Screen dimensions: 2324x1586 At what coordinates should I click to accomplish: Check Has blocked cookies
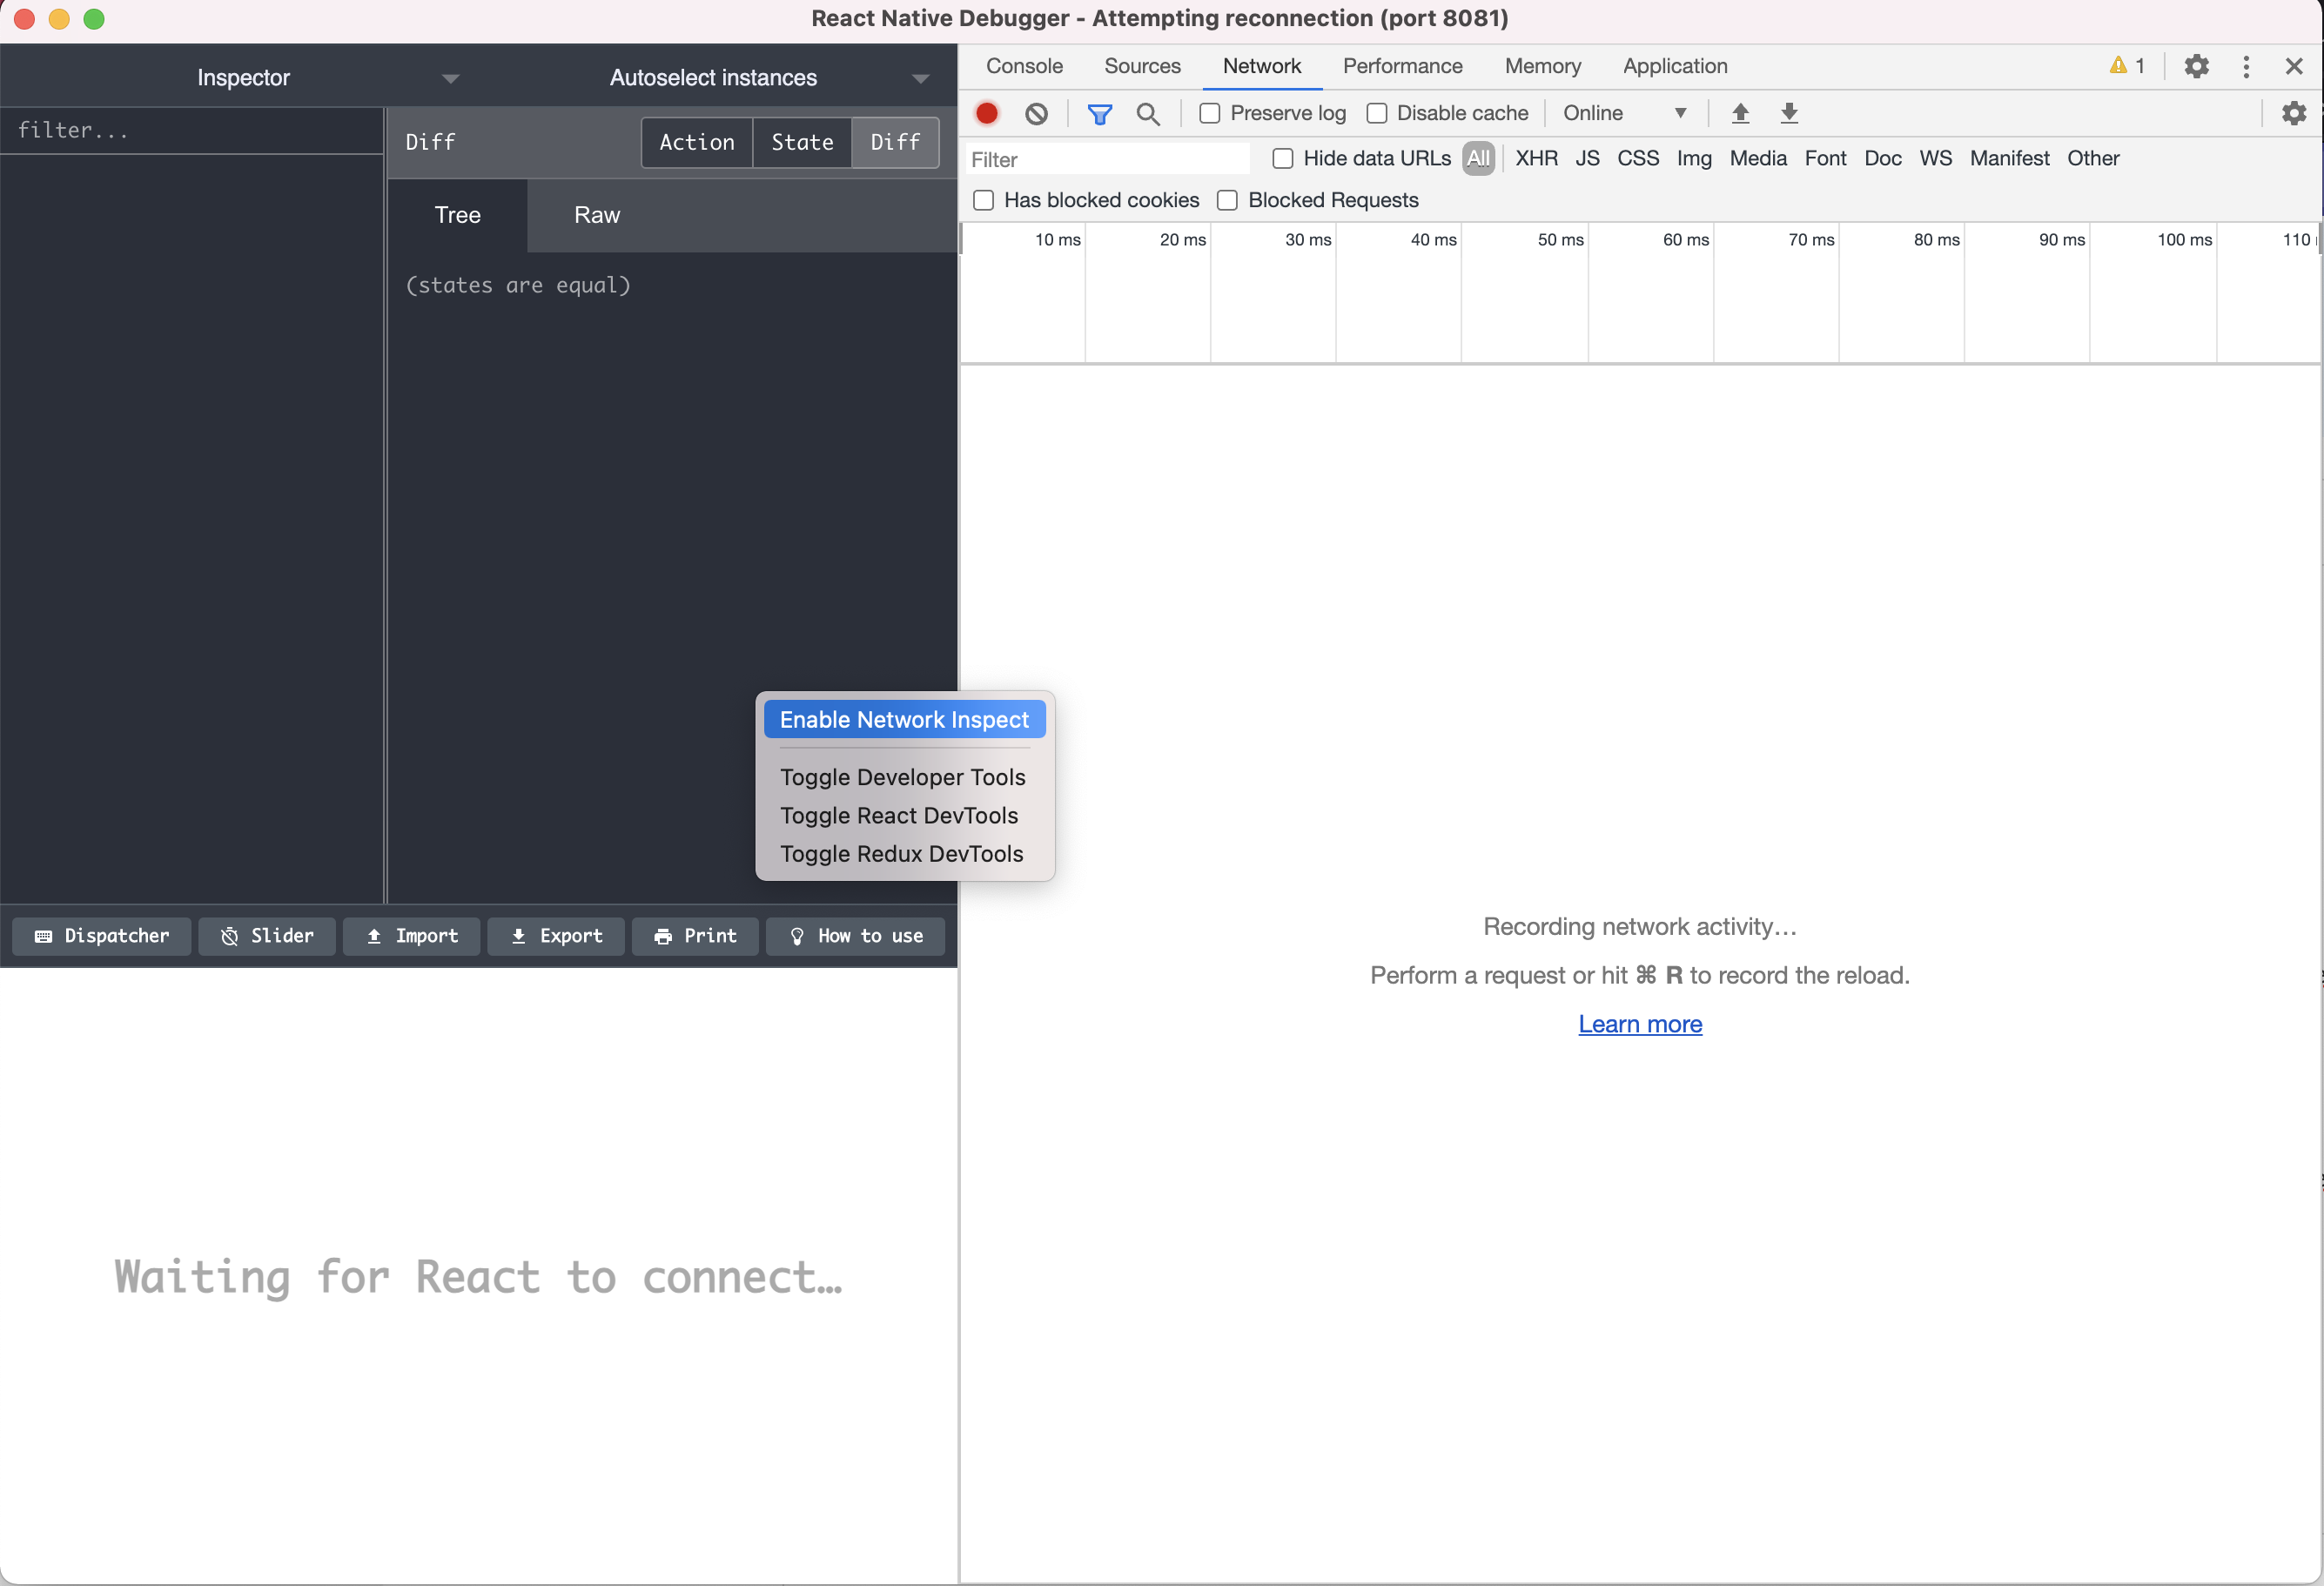pos(984,200)
